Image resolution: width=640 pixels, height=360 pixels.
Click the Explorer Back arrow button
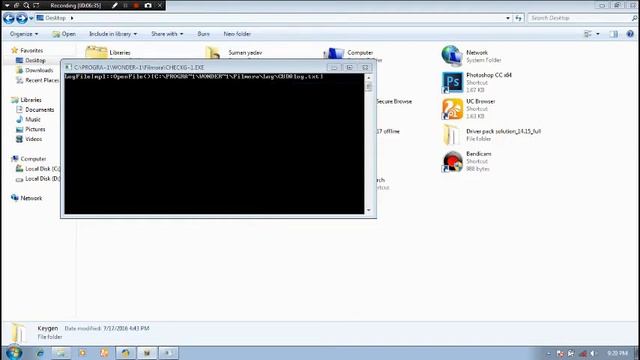click(9, 18)
